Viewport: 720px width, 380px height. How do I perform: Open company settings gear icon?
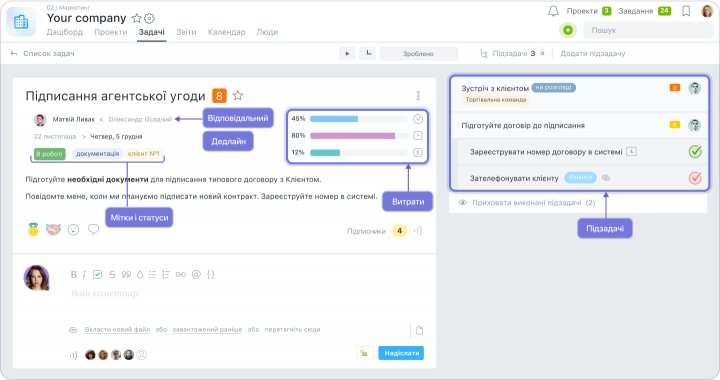click(x=150, y=18)
